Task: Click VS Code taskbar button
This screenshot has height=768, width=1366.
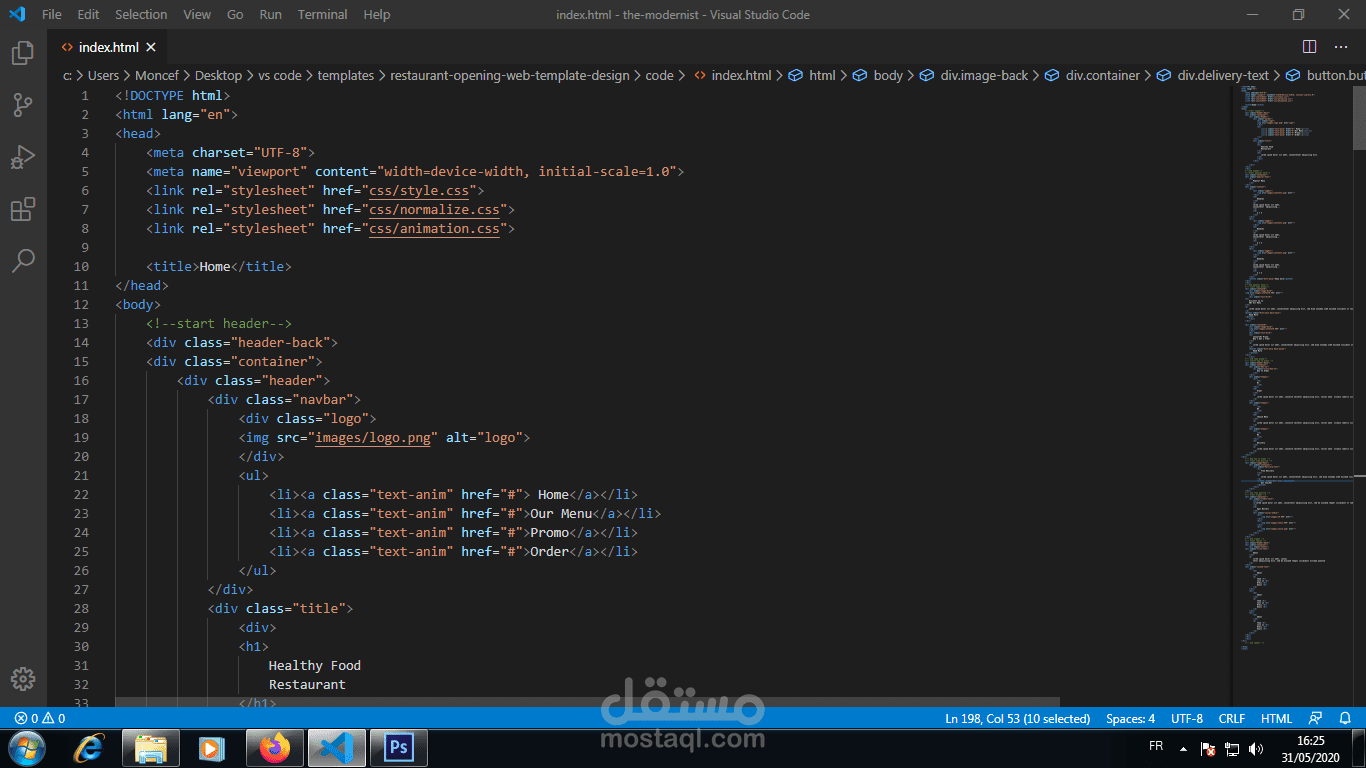Action: pos(336,748)
